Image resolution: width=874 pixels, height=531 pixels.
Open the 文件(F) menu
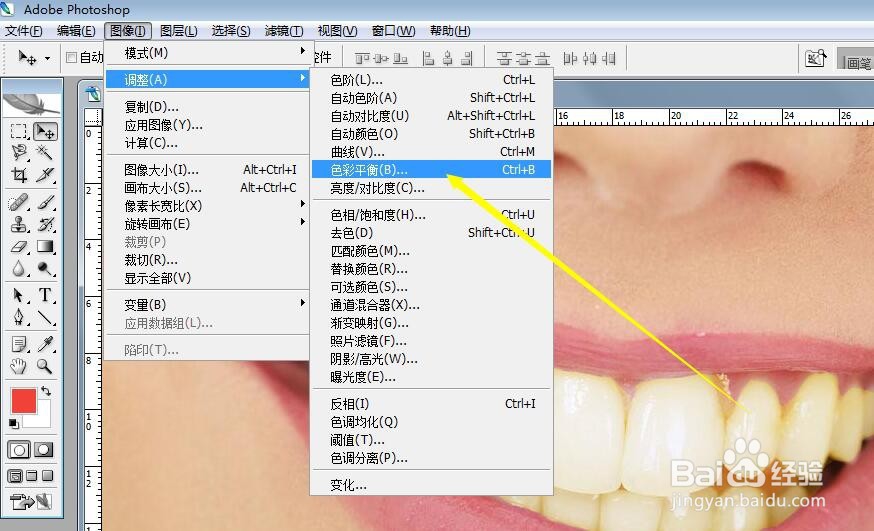pyautogui.click(x=23, y=31)
